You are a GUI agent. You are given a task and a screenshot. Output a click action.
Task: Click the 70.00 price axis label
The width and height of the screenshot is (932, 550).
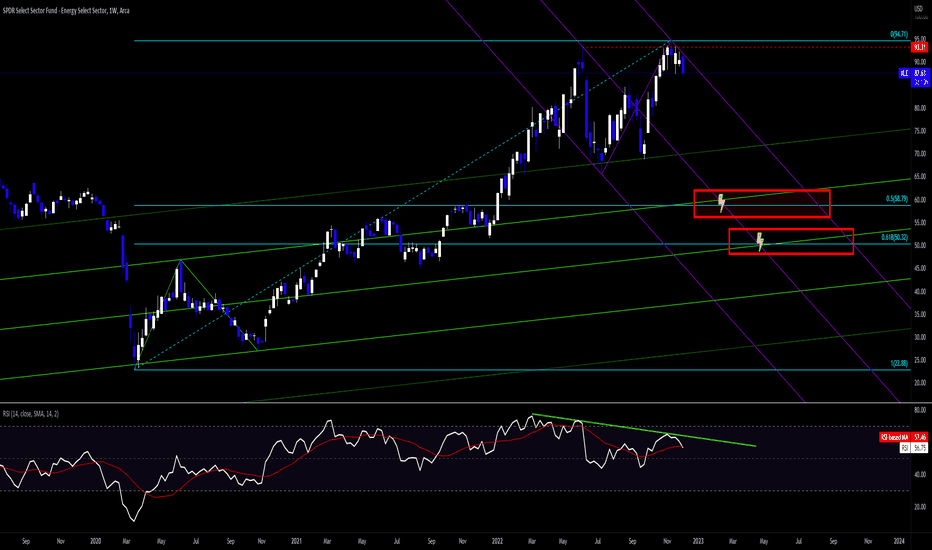[920, 153]
